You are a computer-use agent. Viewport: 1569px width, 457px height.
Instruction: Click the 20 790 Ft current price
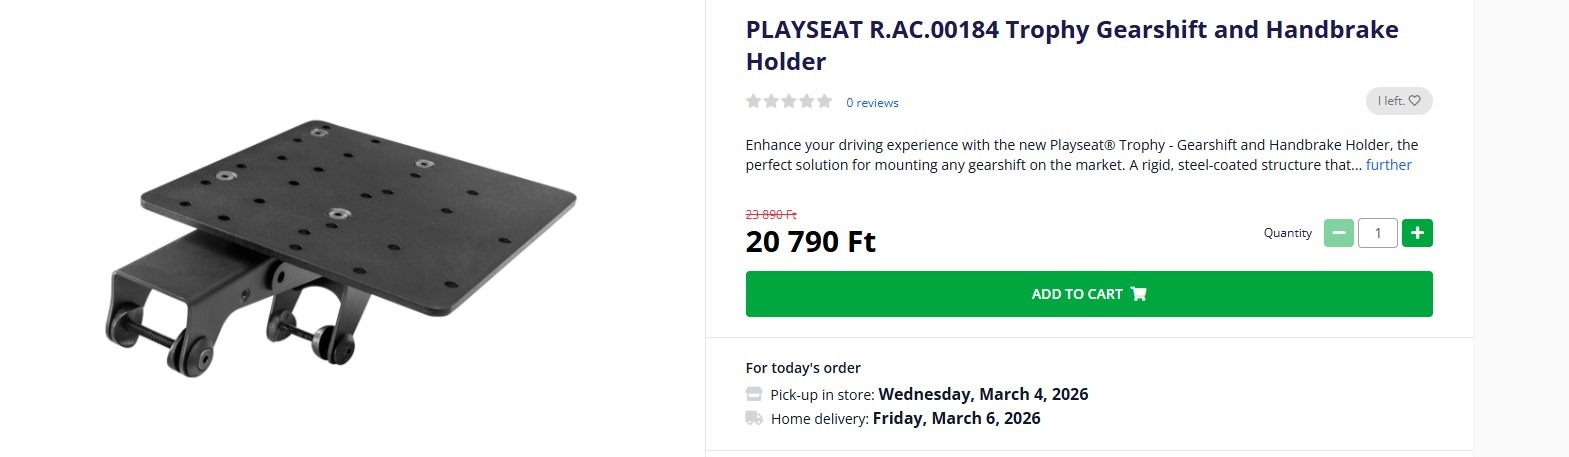810,242
